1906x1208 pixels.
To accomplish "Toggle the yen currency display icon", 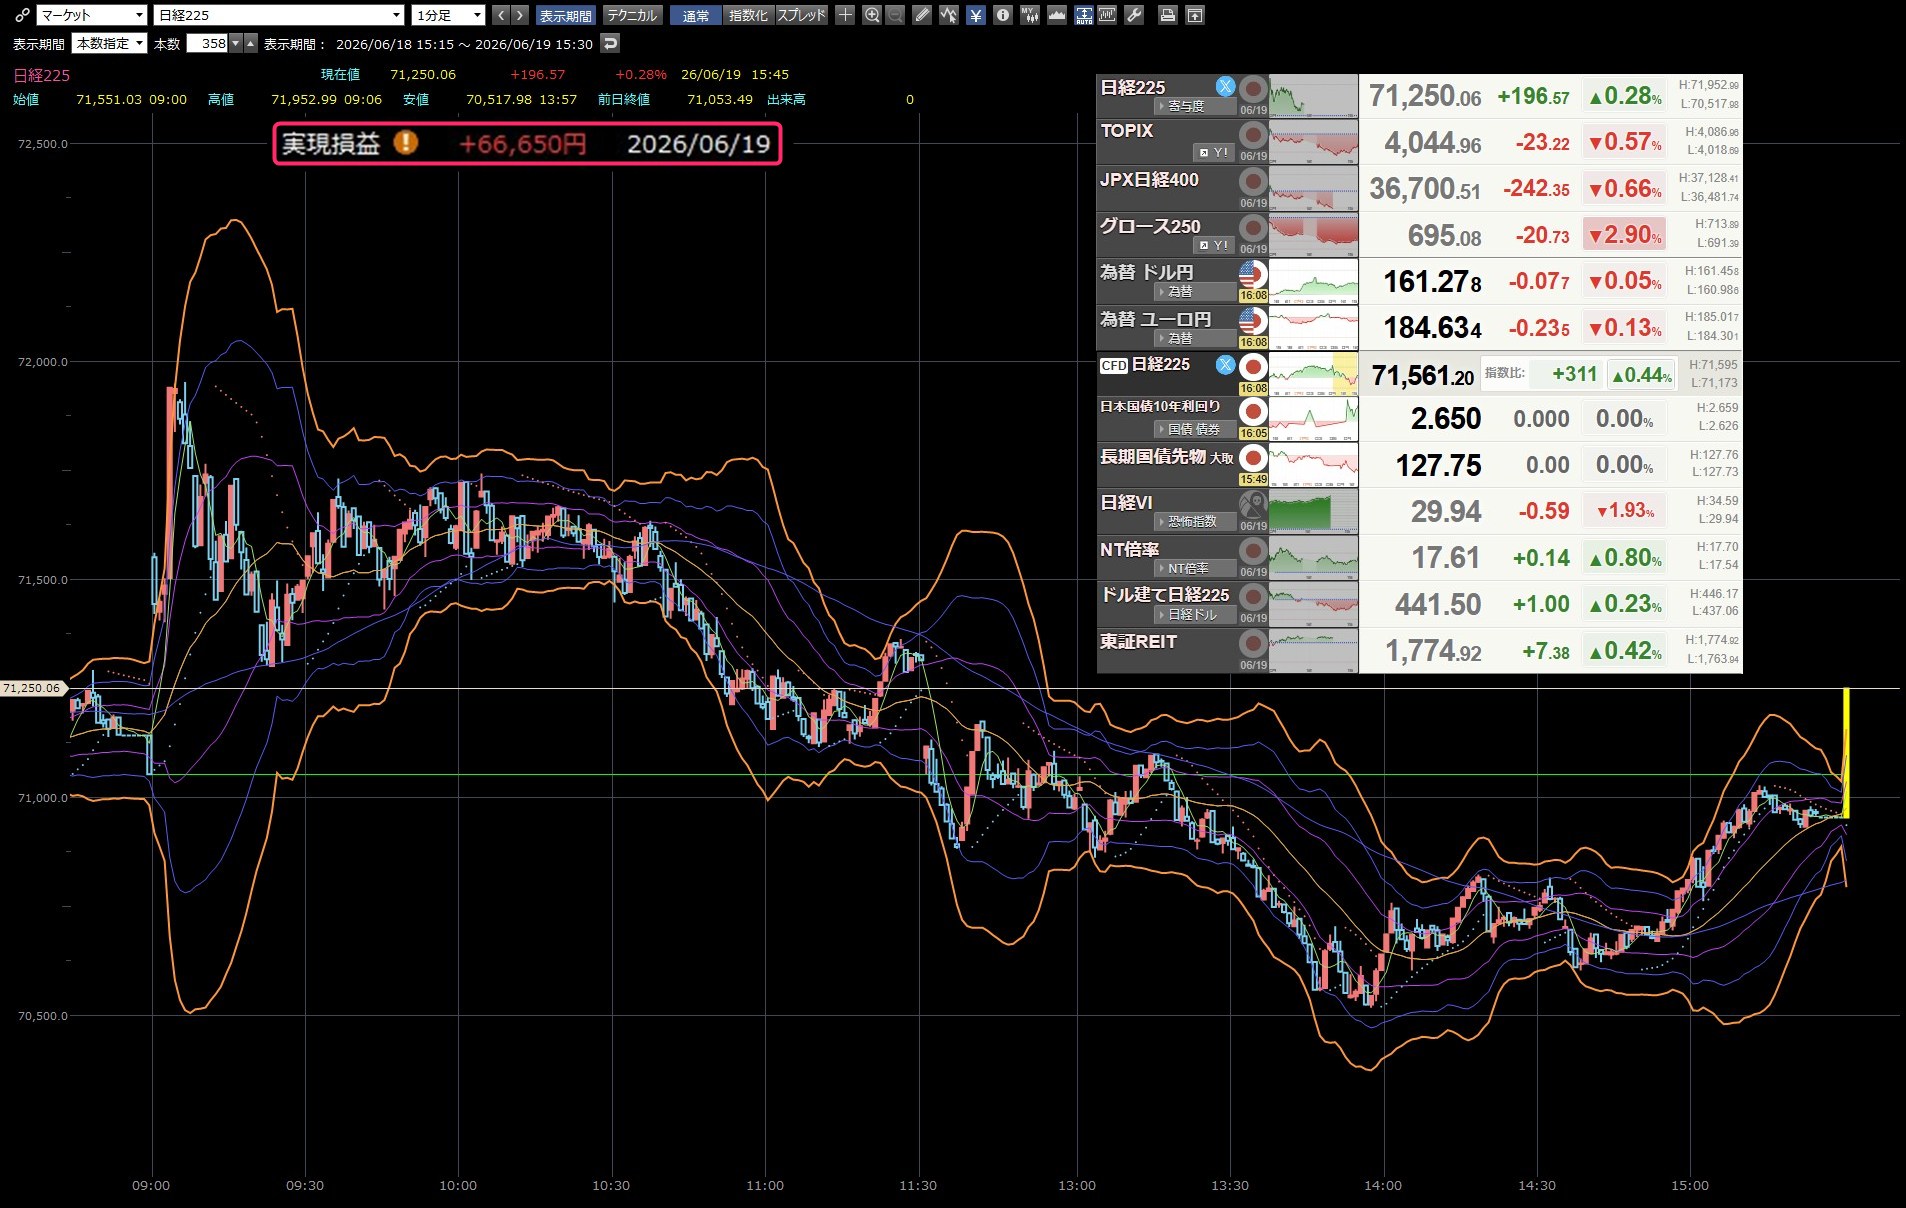I will (x=976, y=15).
